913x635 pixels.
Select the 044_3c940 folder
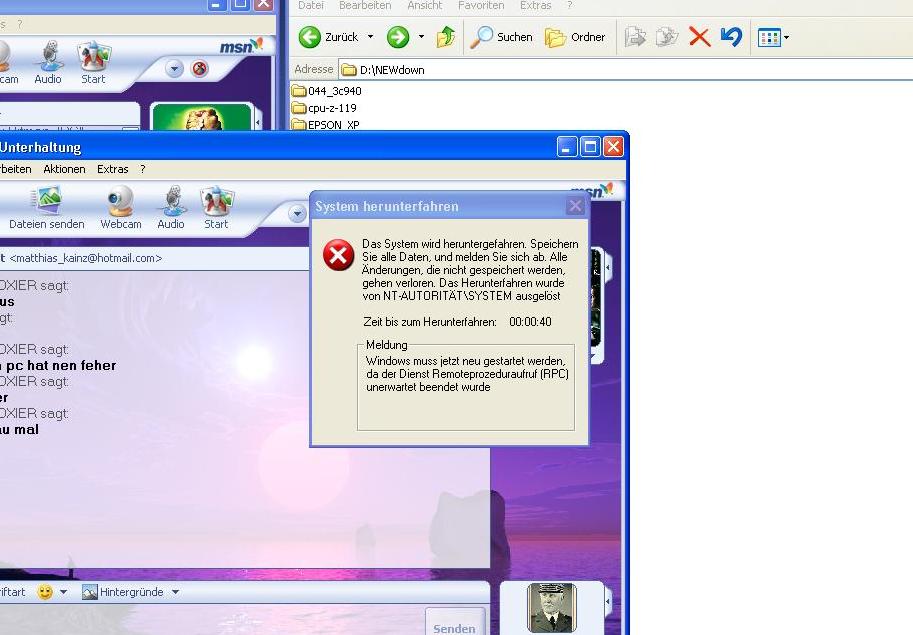click(327, 91)
